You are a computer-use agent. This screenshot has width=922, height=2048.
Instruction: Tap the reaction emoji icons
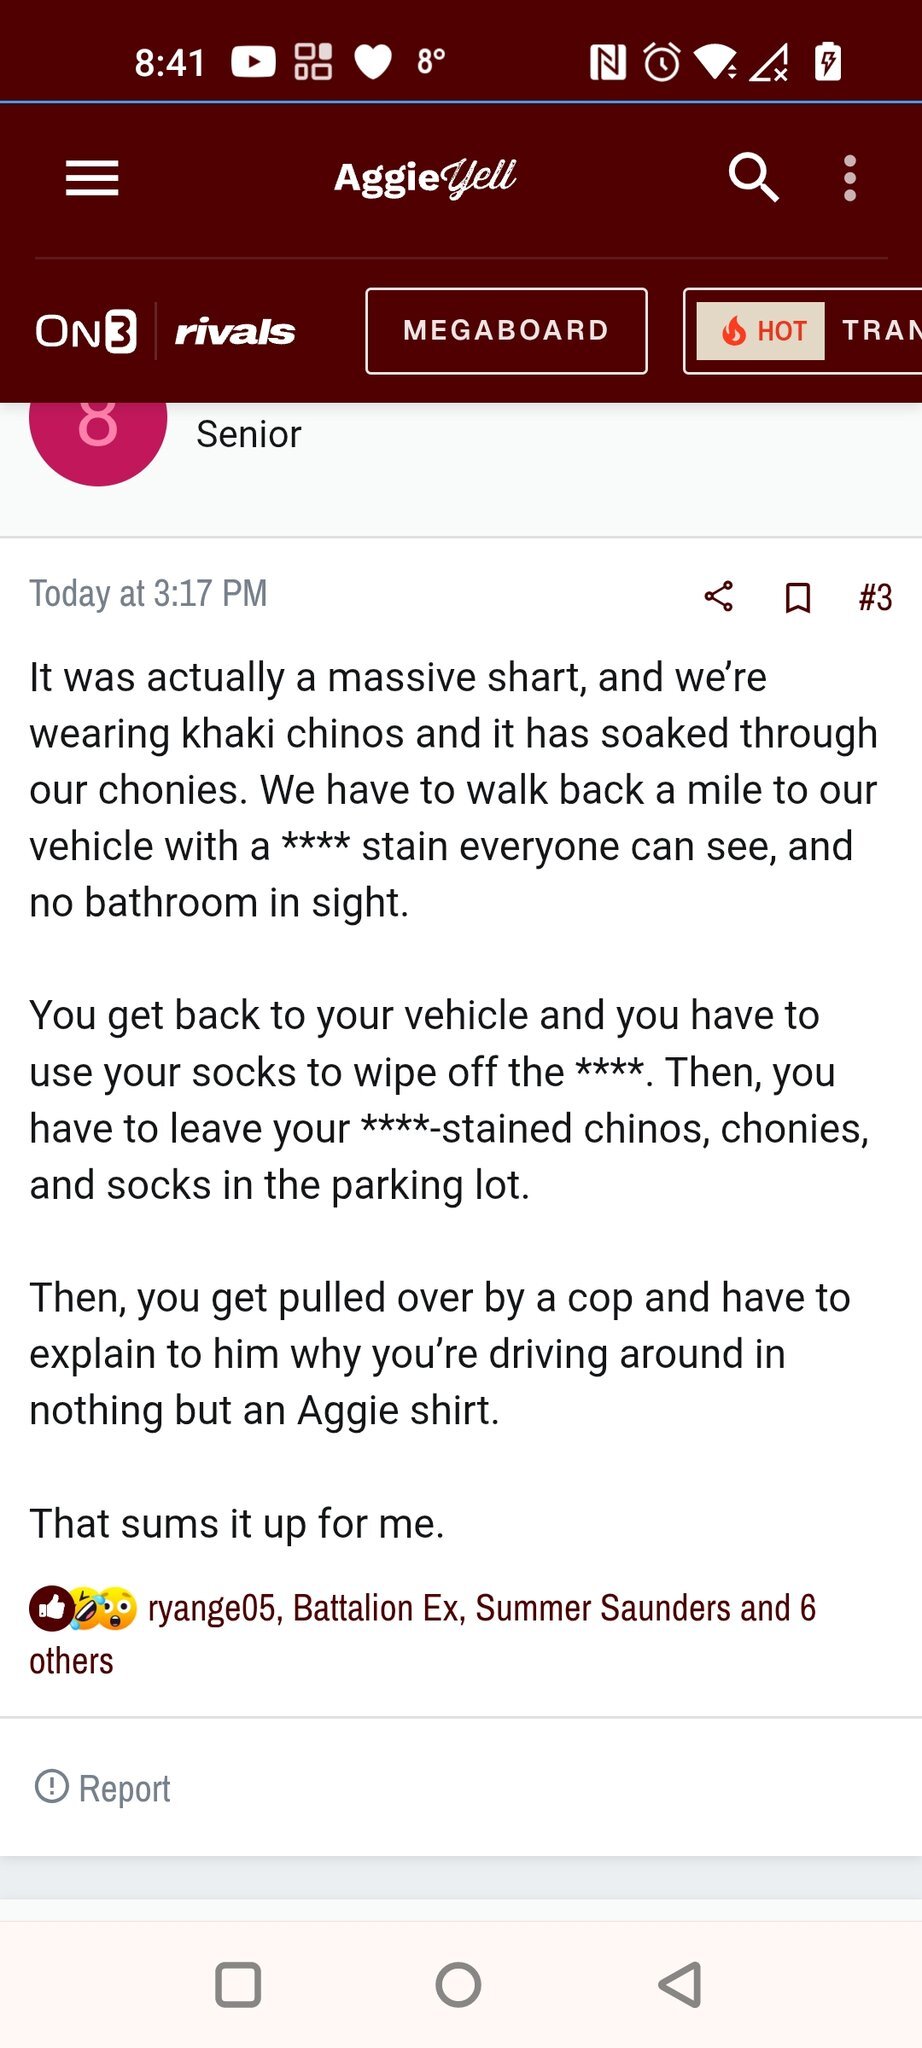coord(82,1608)
